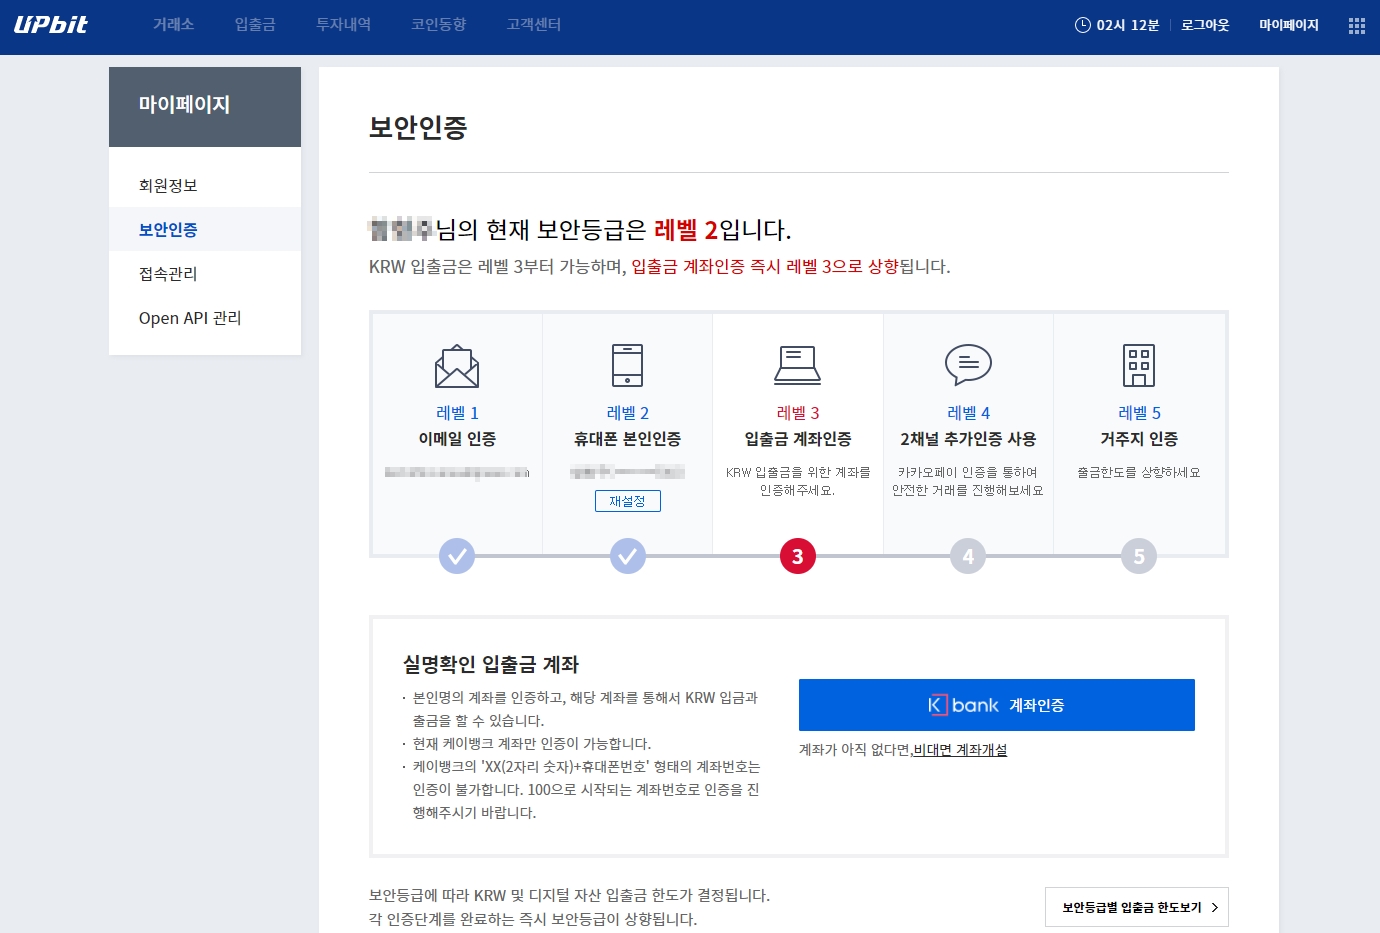Click the 레벨 1 label
1380x933 pixels.
457,413
